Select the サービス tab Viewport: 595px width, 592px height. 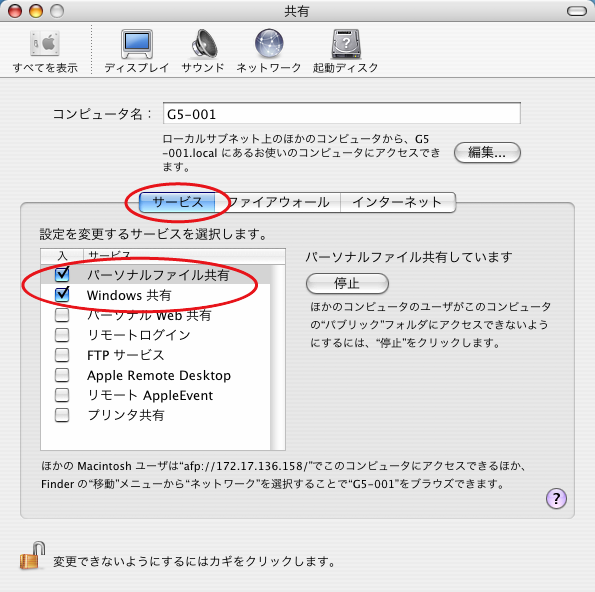point(177,202)
